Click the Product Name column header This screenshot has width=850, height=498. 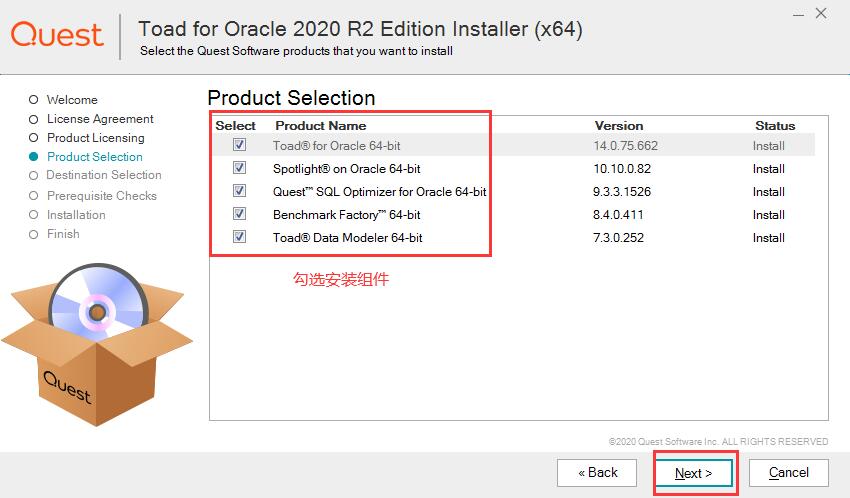pyautogui.click(x=320, y=126)
